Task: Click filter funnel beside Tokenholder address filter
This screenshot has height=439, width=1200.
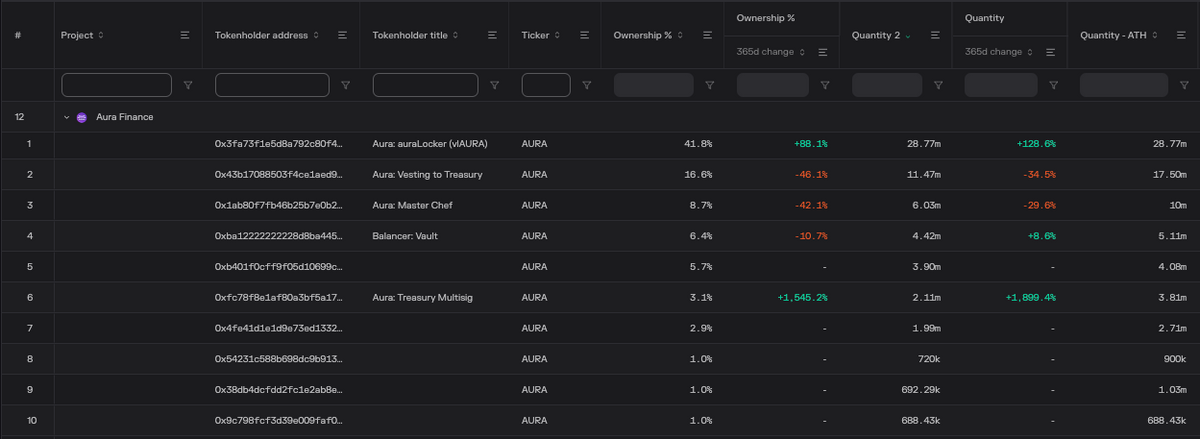Action: (345, 86)
